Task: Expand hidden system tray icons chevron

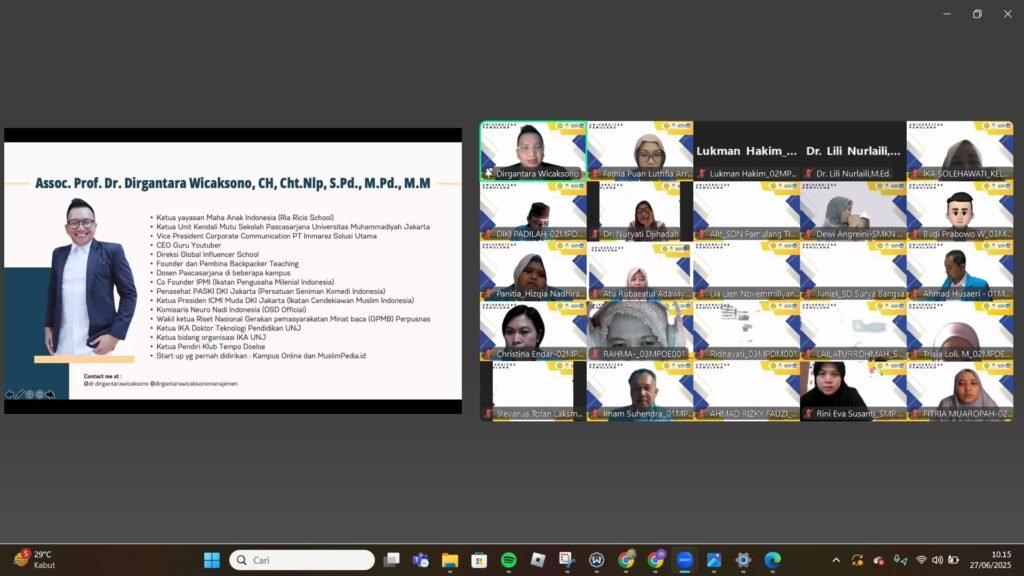Action: click(836, 560)
